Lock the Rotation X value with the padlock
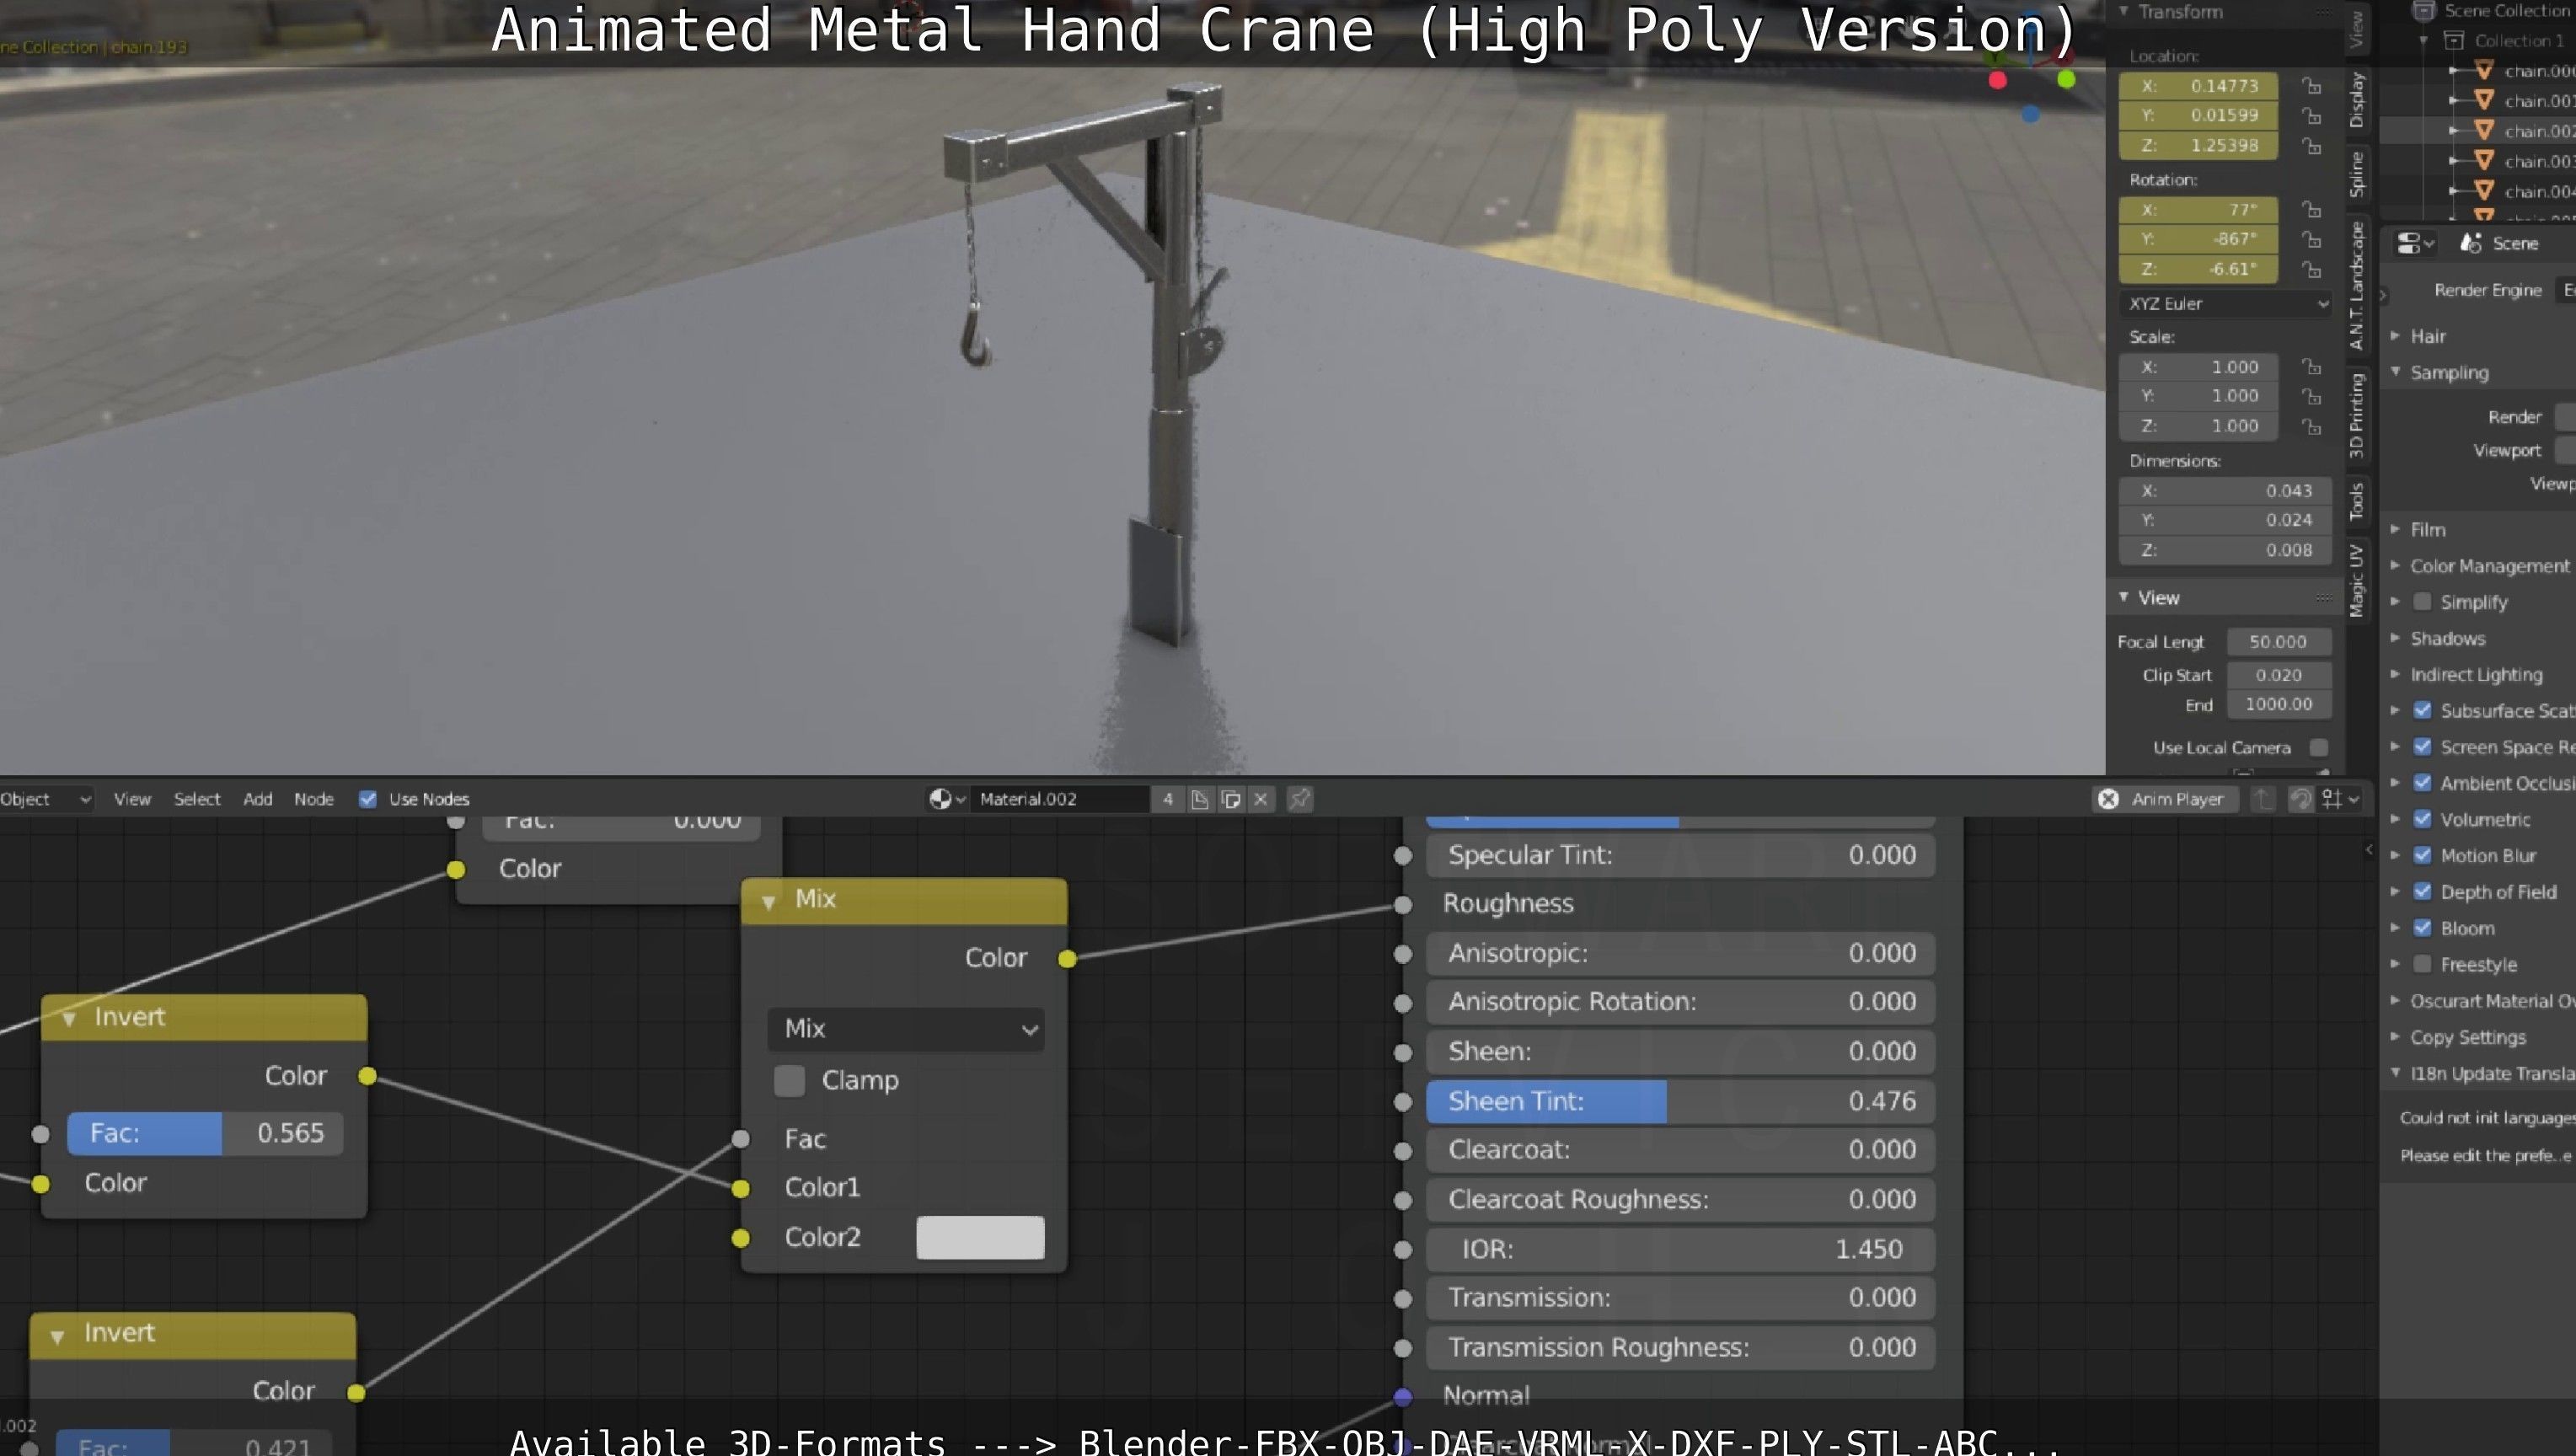This screenshot has height=1456, width=2576. pyautogui.click(x=2311, y=209)
